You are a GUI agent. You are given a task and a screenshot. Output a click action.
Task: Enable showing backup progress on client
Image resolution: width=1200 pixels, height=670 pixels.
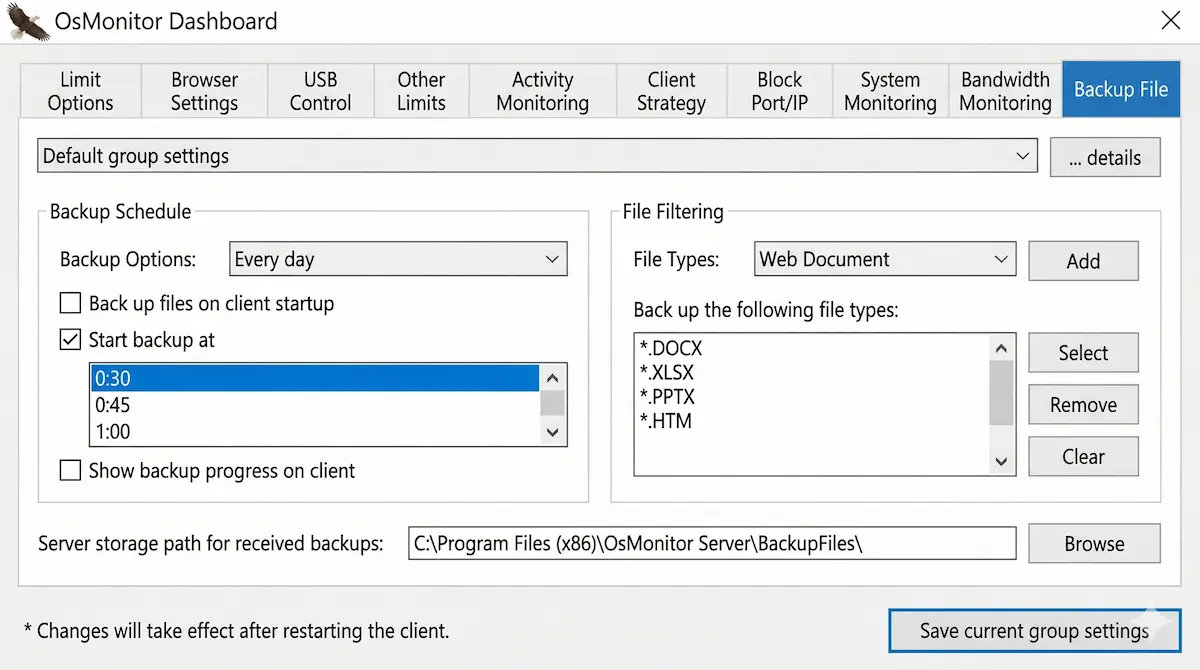[70, 470]
